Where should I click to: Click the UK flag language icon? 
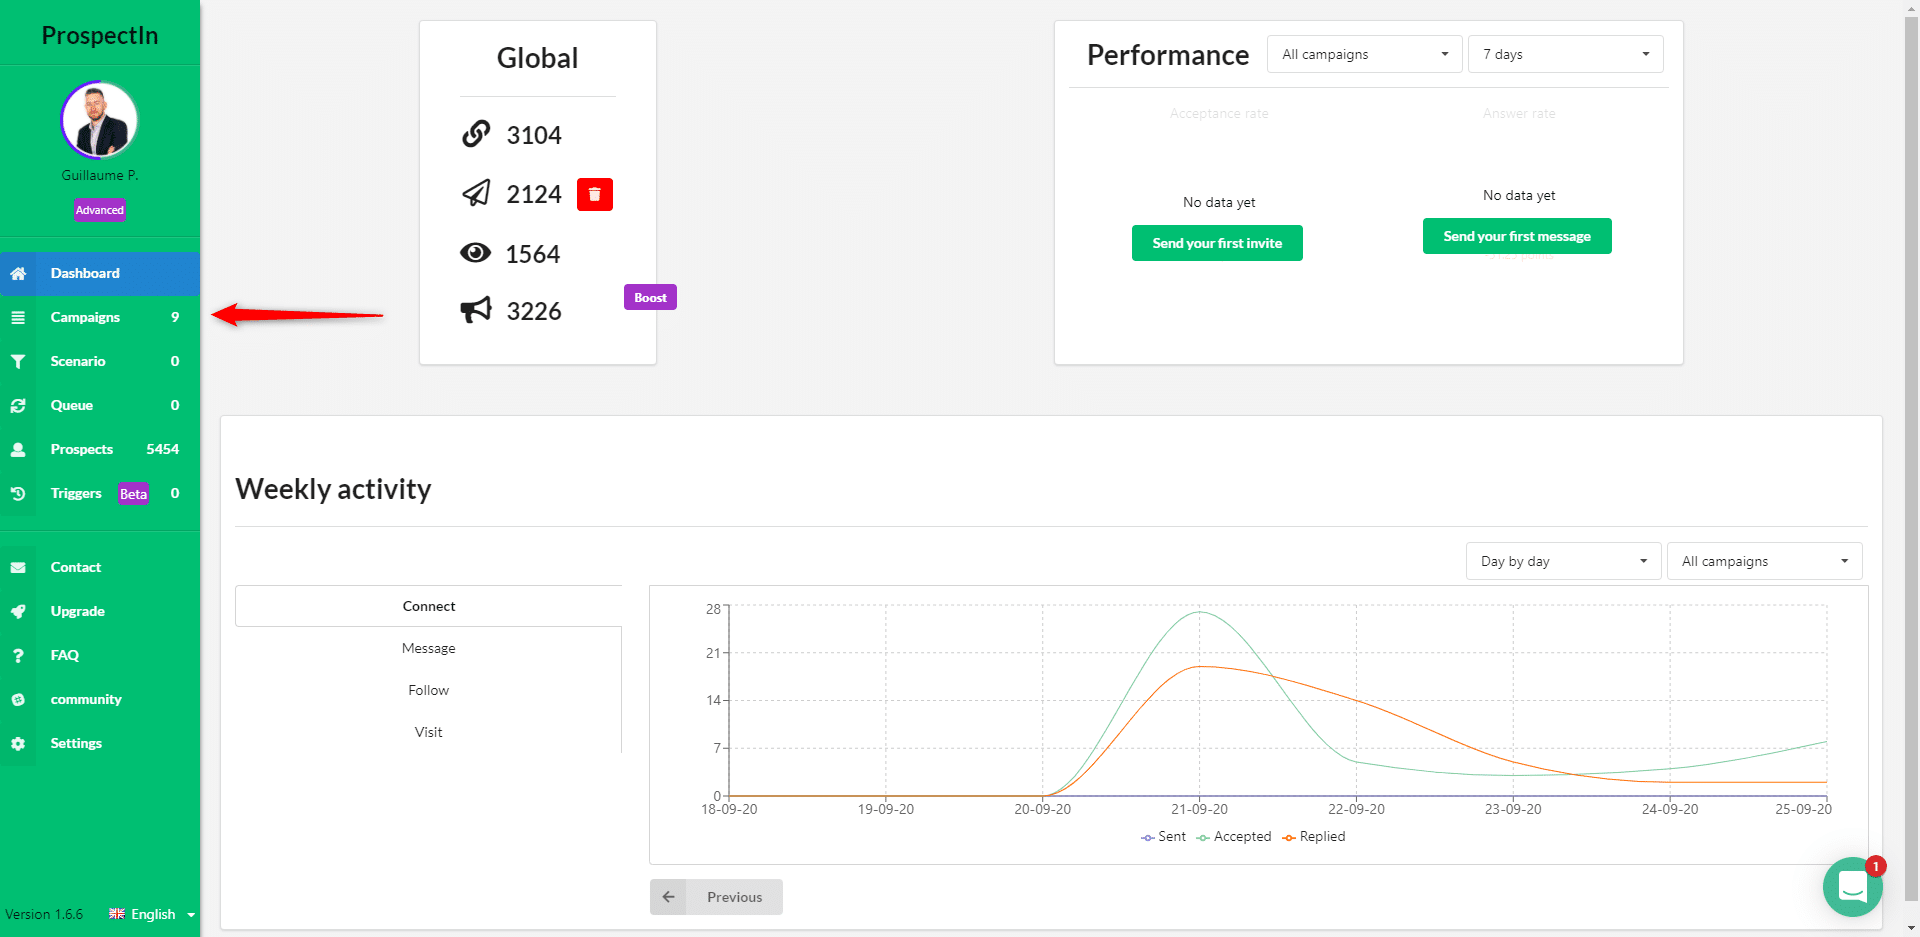tap(117, 914)
